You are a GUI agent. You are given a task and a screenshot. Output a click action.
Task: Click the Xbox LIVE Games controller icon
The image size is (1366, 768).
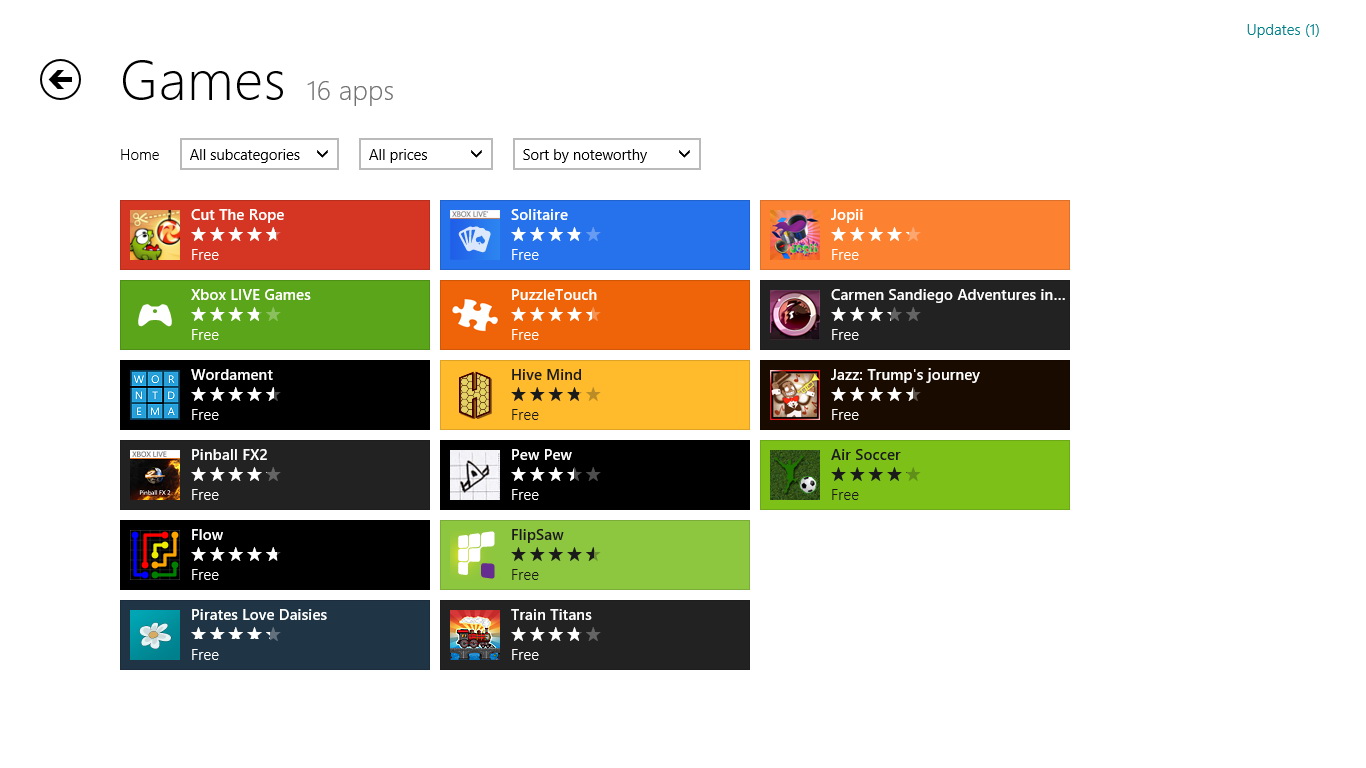[155, 315]
